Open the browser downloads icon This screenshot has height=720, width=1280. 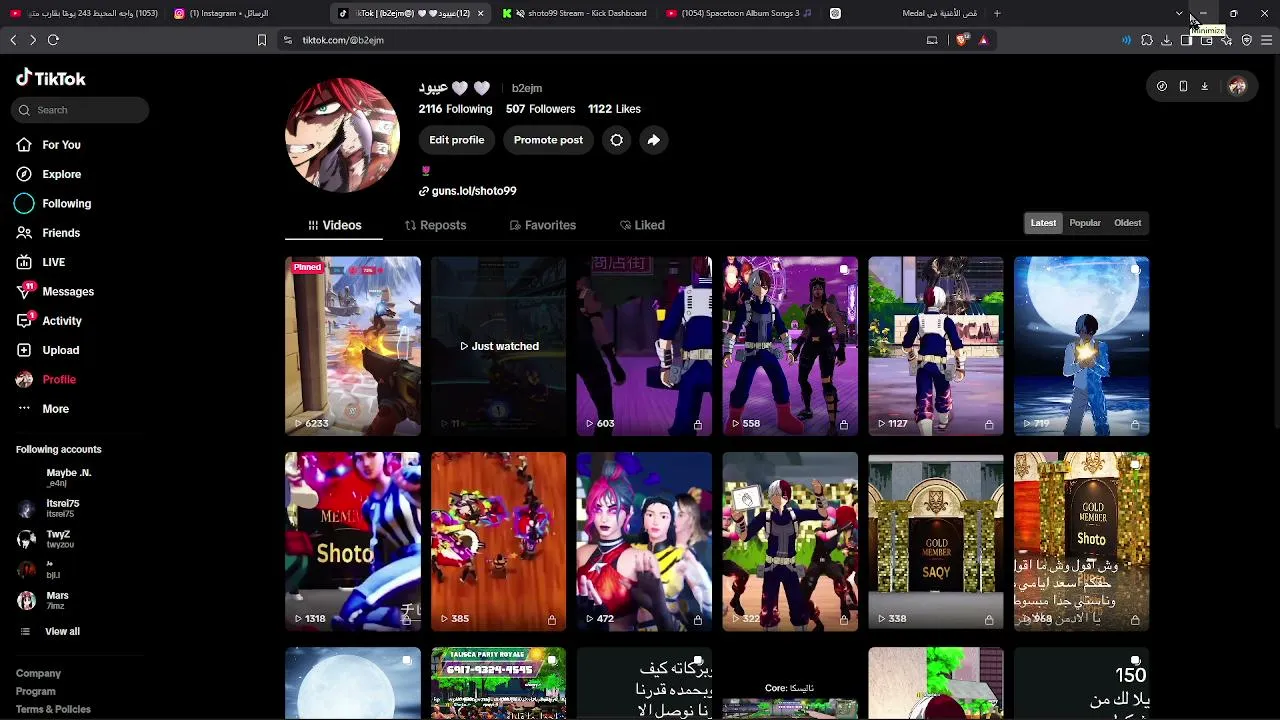click(1166, 40)
